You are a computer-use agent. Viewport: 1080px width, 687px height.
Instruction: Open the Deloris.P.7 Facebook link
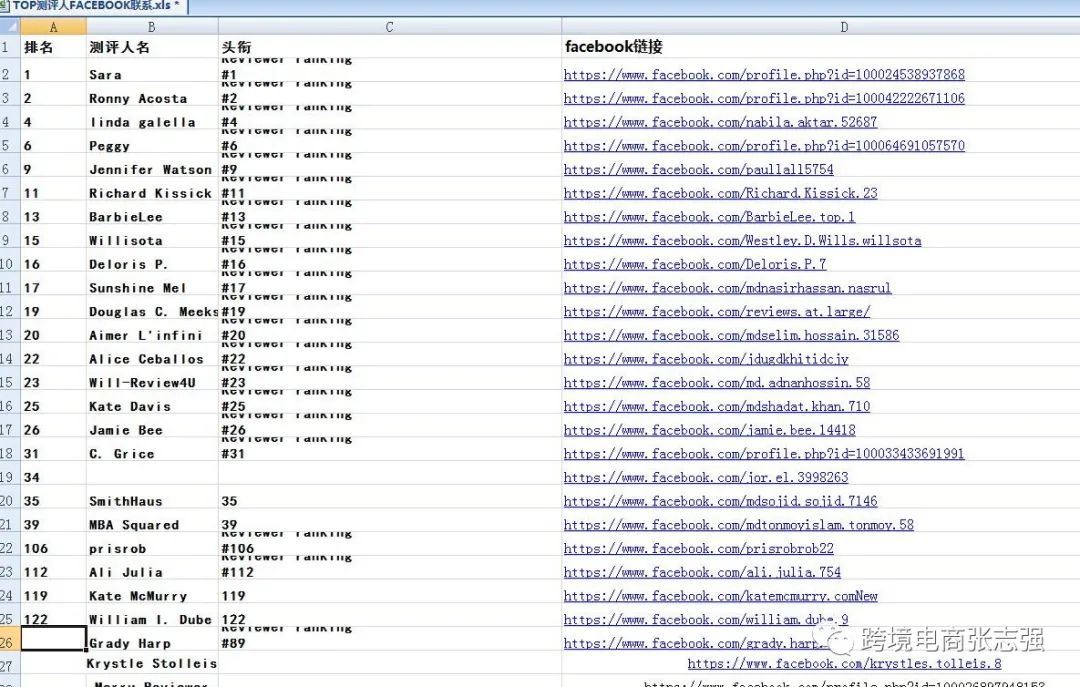[x=695, y=264]
